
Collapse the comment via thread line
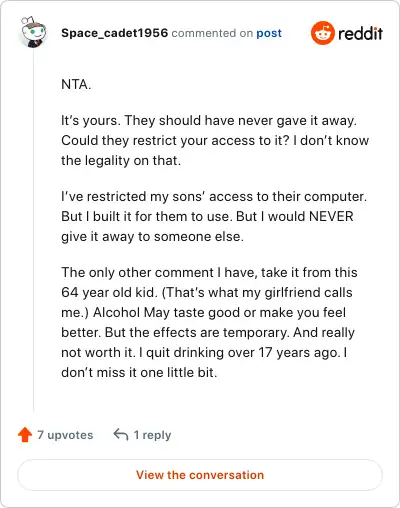[34, 230]
